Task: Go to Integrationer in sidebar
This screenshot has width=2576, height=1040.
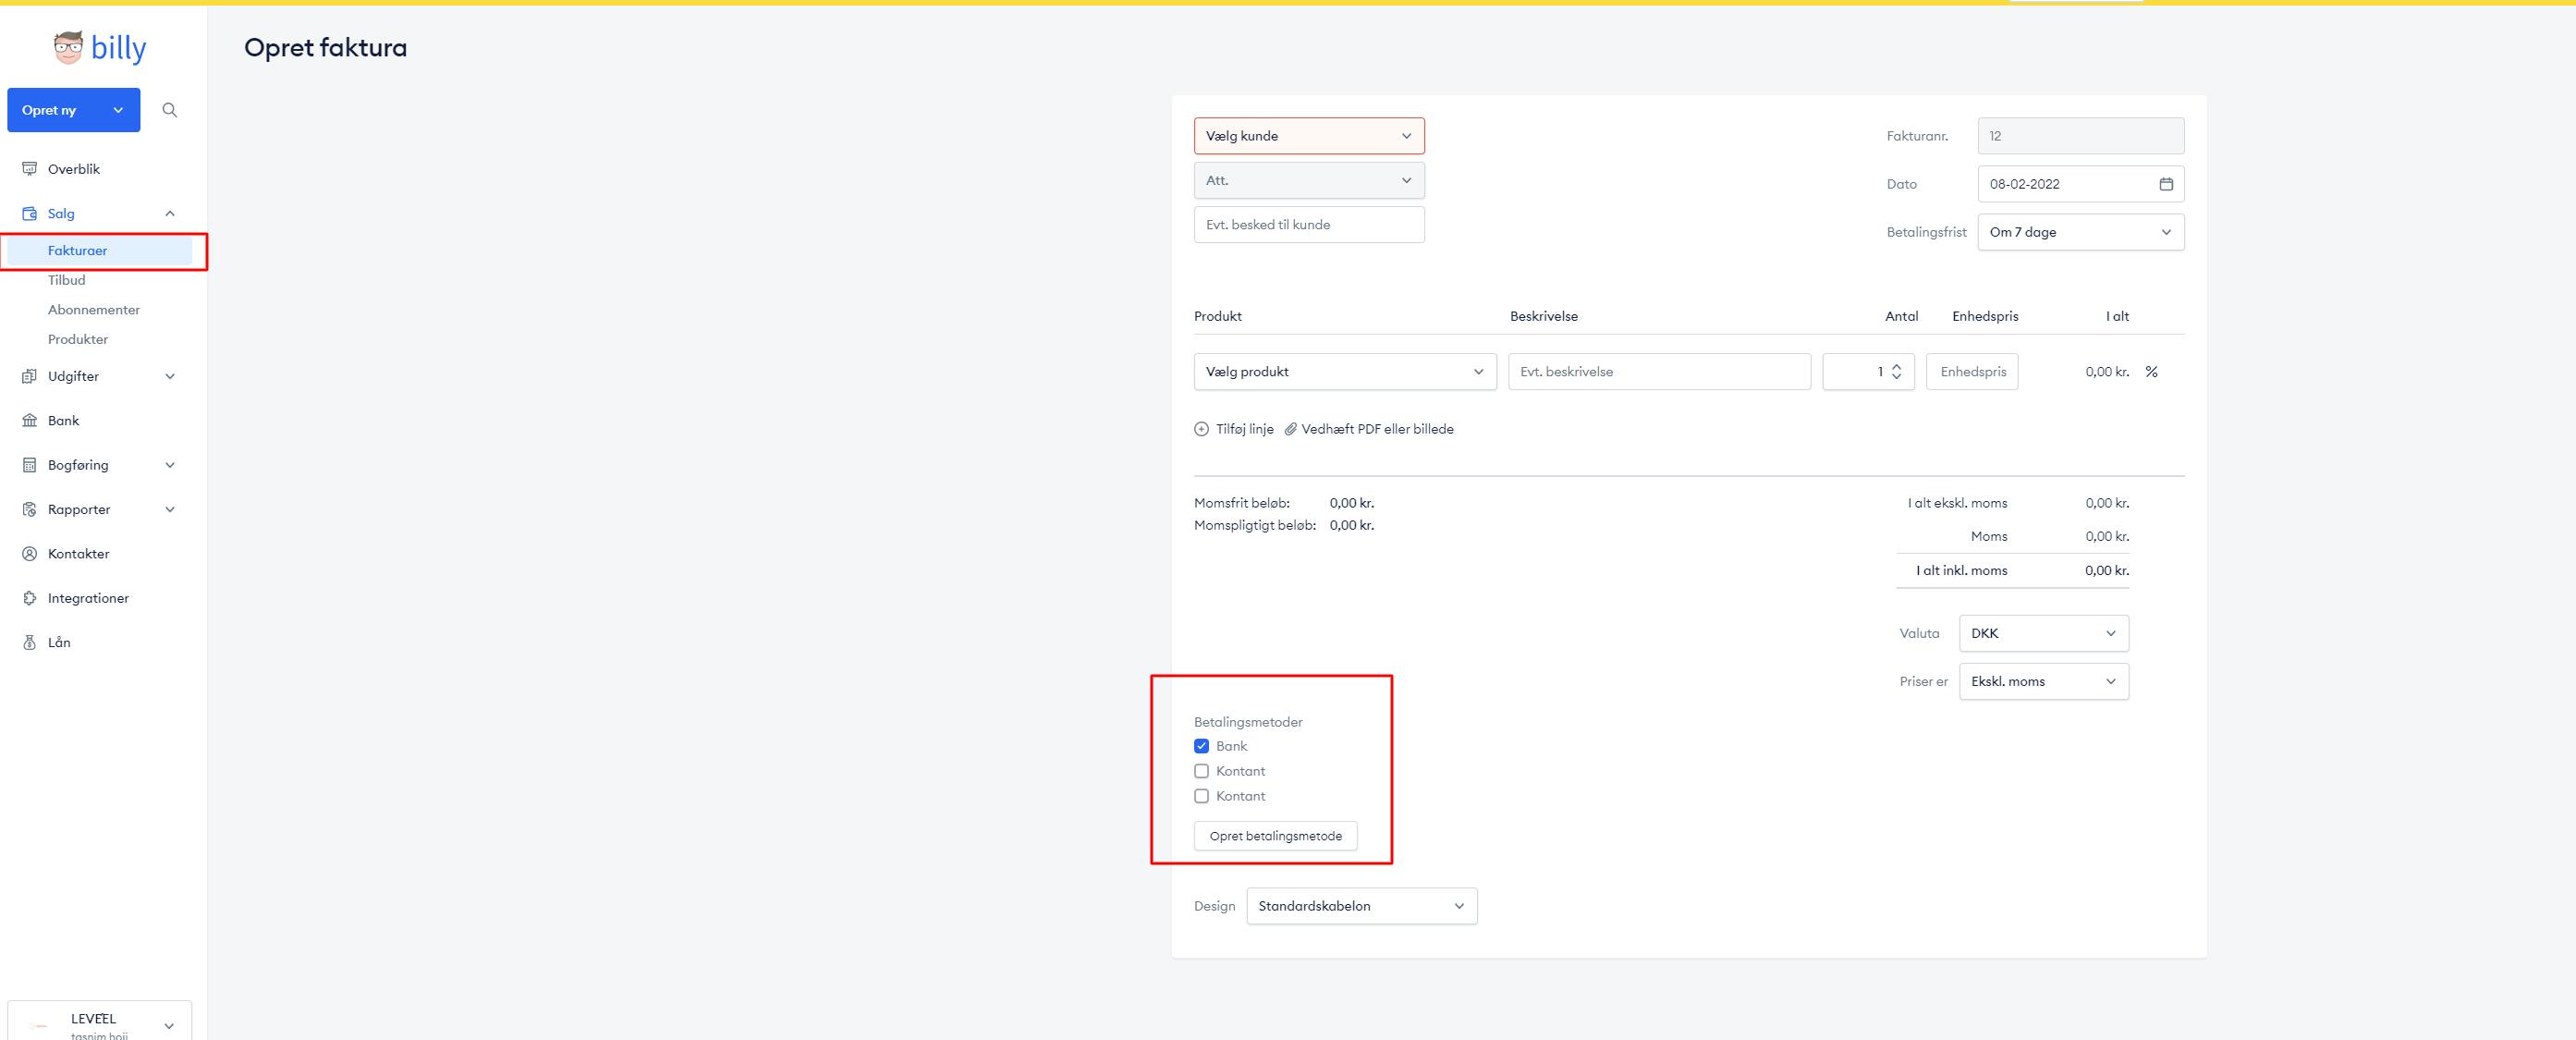Action: (x=89, y=598)
